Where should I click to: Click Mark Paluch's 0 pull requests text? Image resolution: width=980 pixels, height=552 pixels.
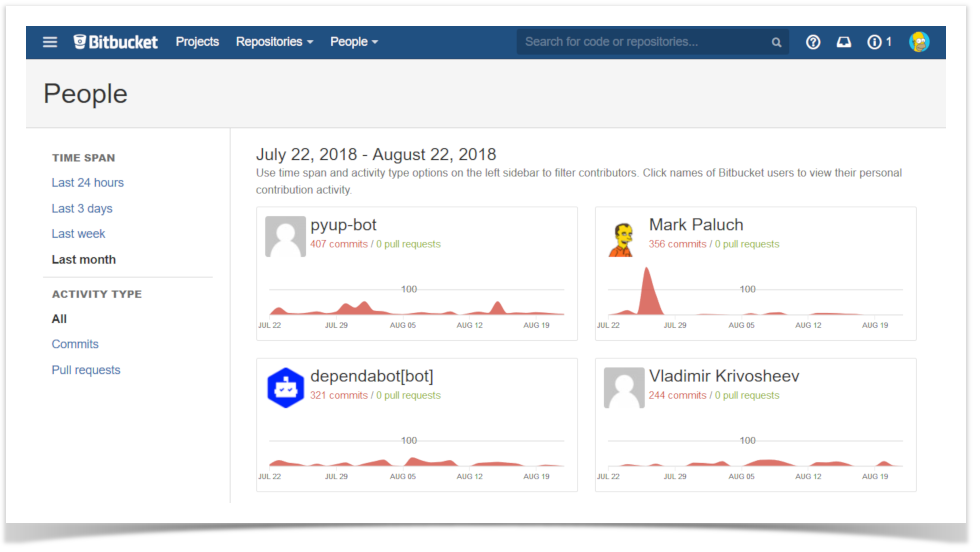click(x=747, y=244)
